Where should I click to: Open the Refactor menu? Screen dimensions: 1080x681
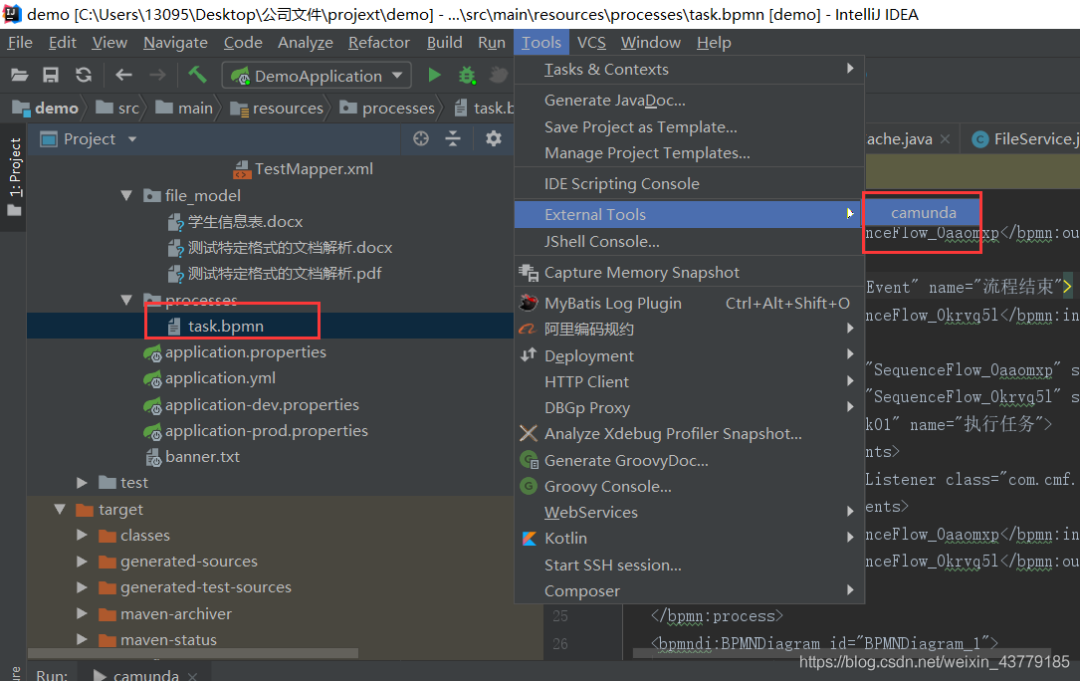click(x=379, y=43)
